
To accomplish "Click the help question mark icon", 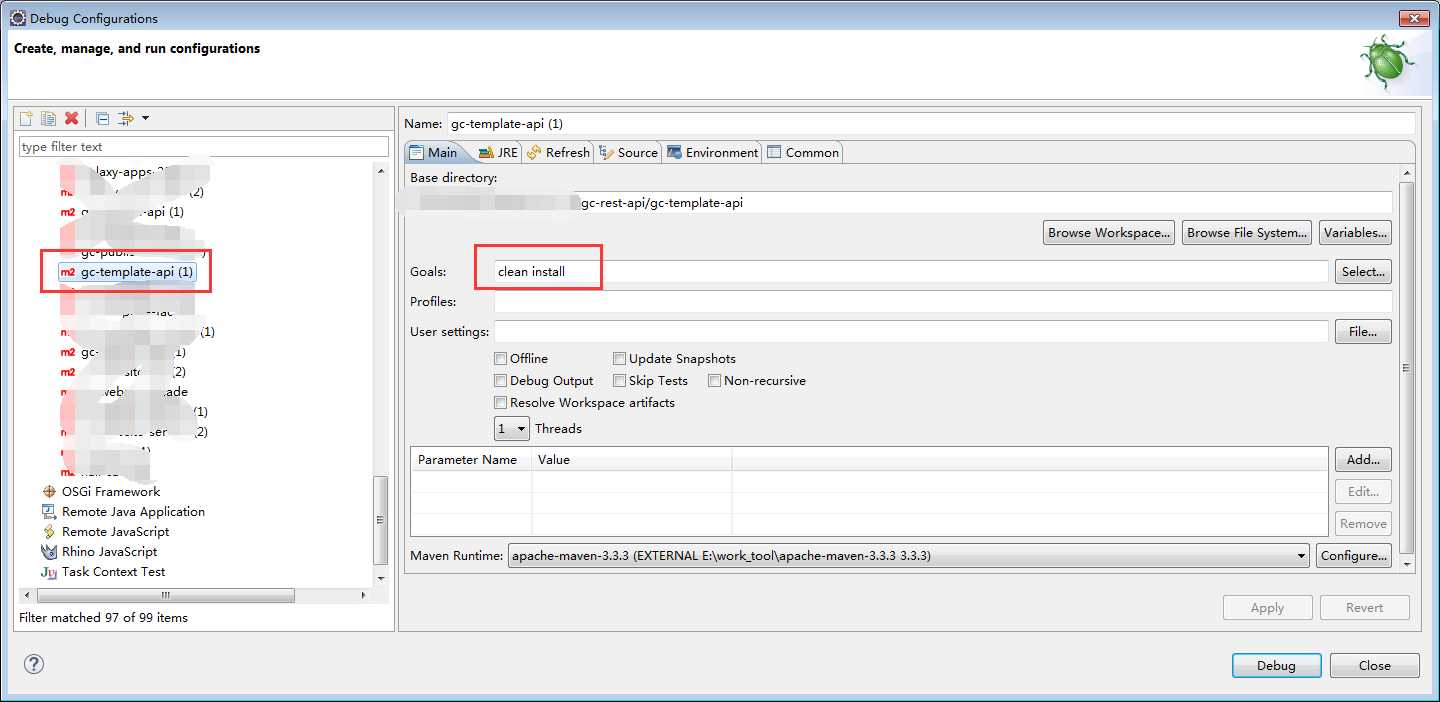I will [34, 664].
